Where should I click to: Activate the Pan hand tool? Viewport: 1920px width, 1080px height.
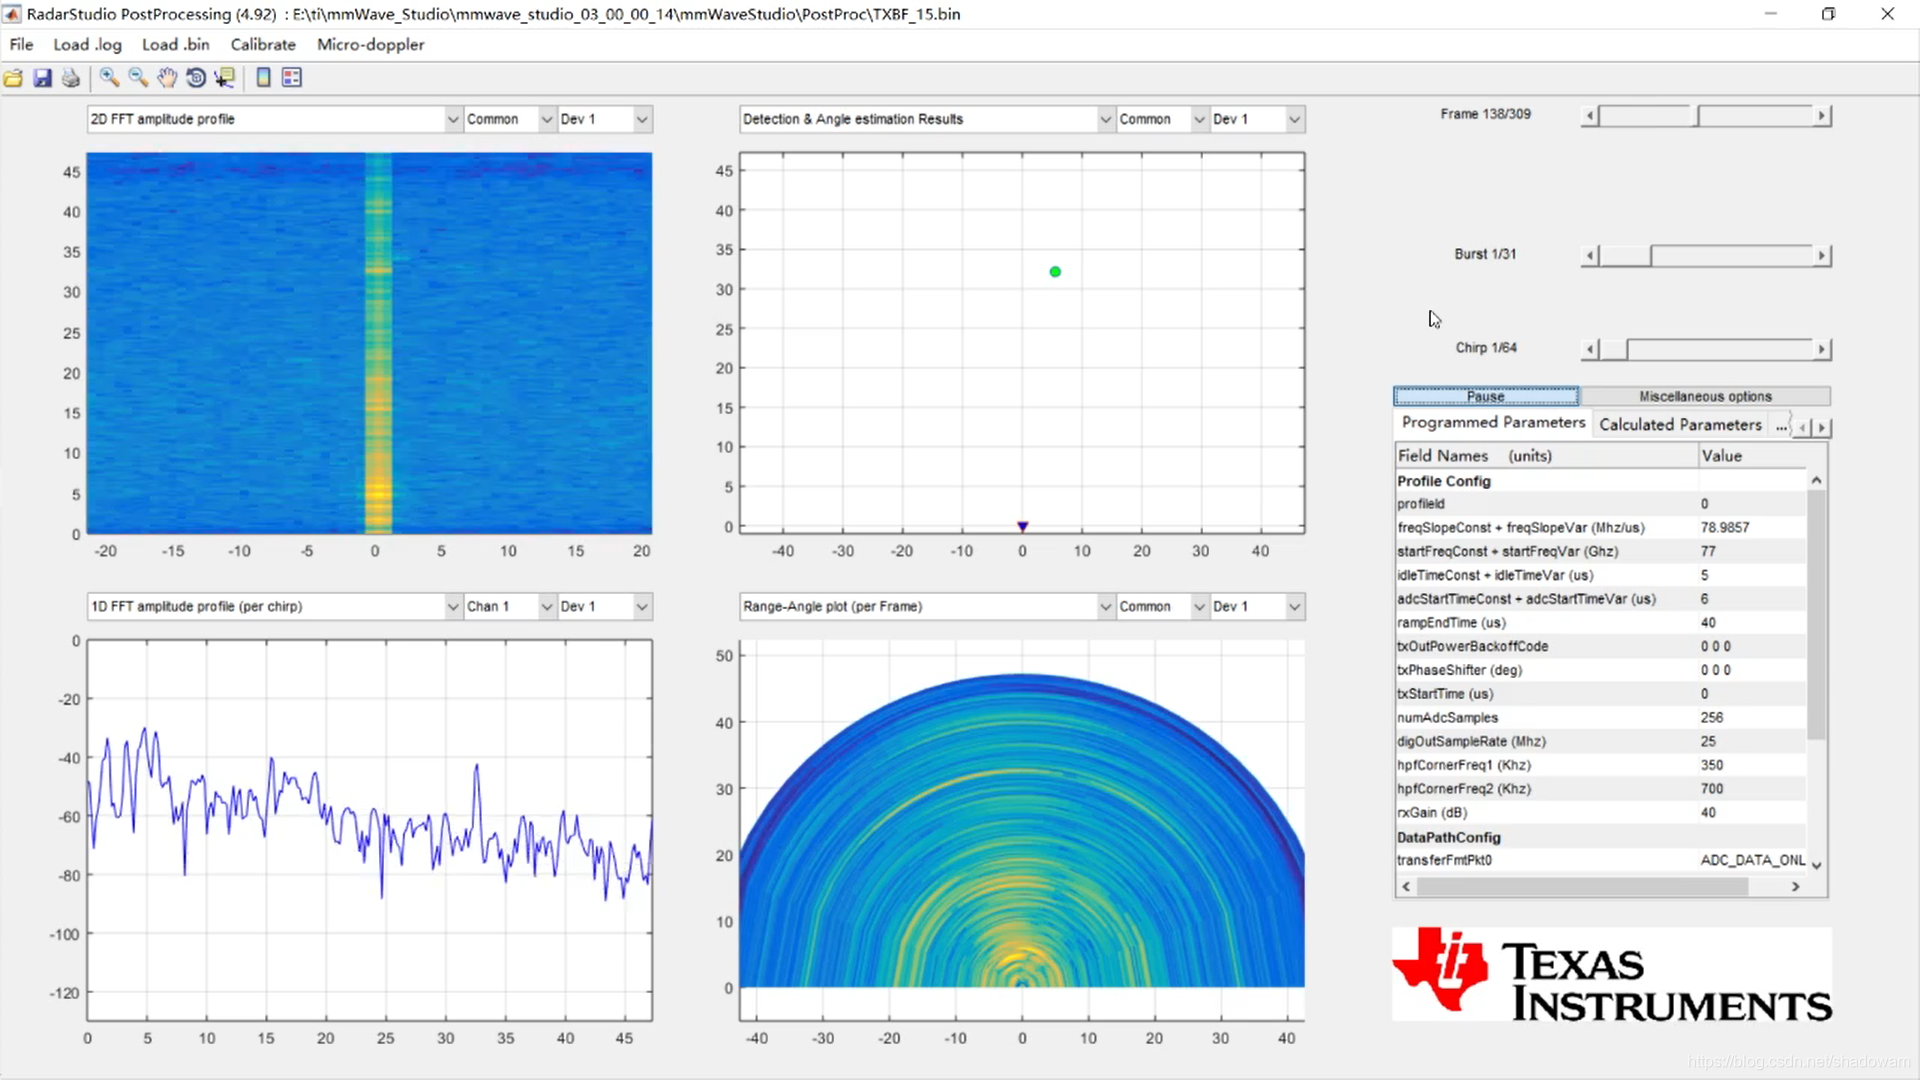(167, 78)
